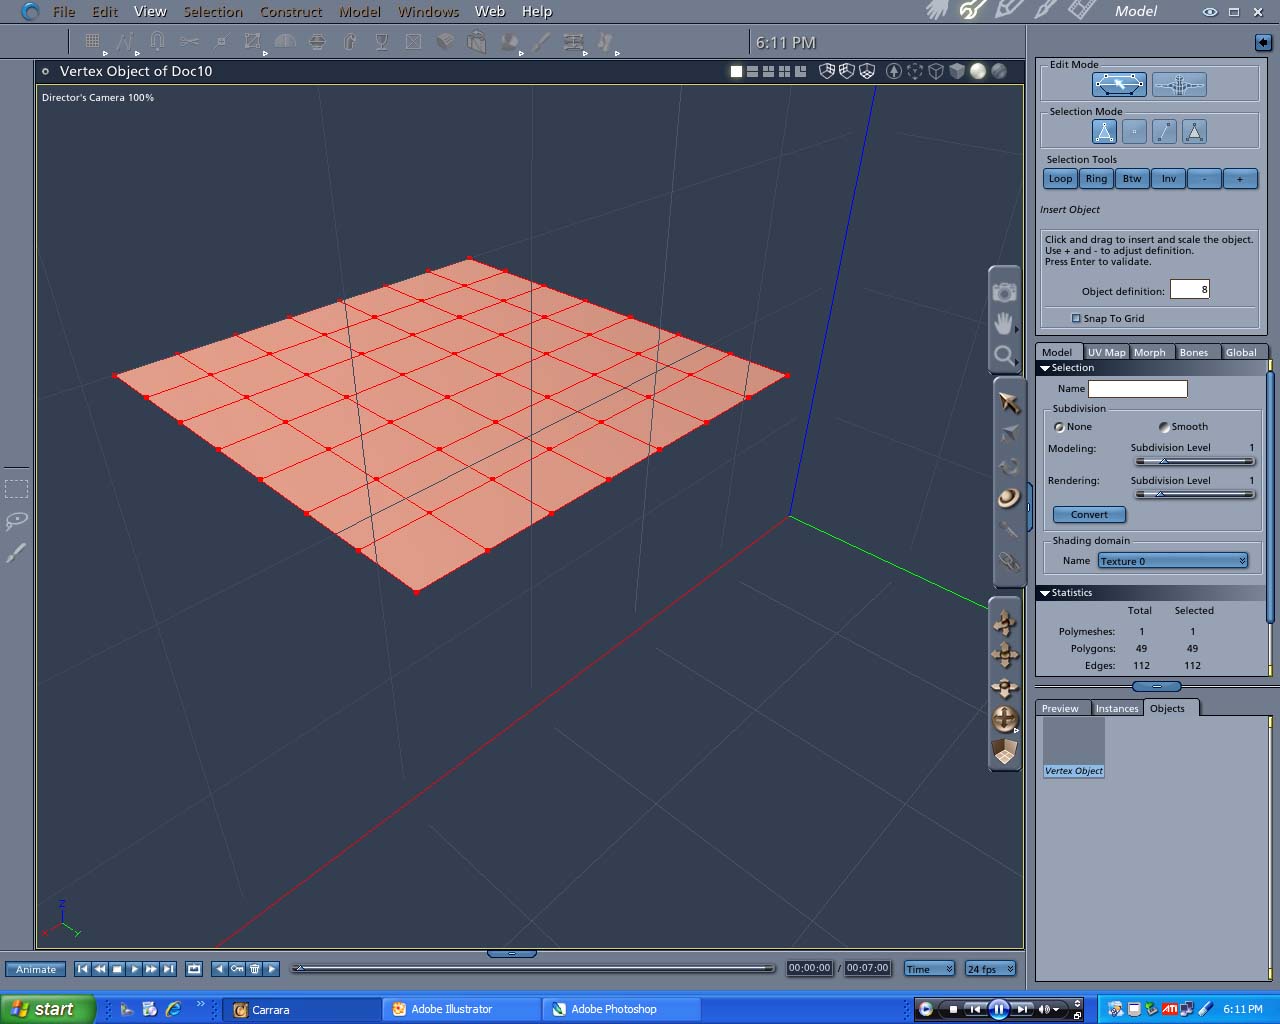Select the marquee selection tool
1280x1024 pixels.
pos(16,489)
